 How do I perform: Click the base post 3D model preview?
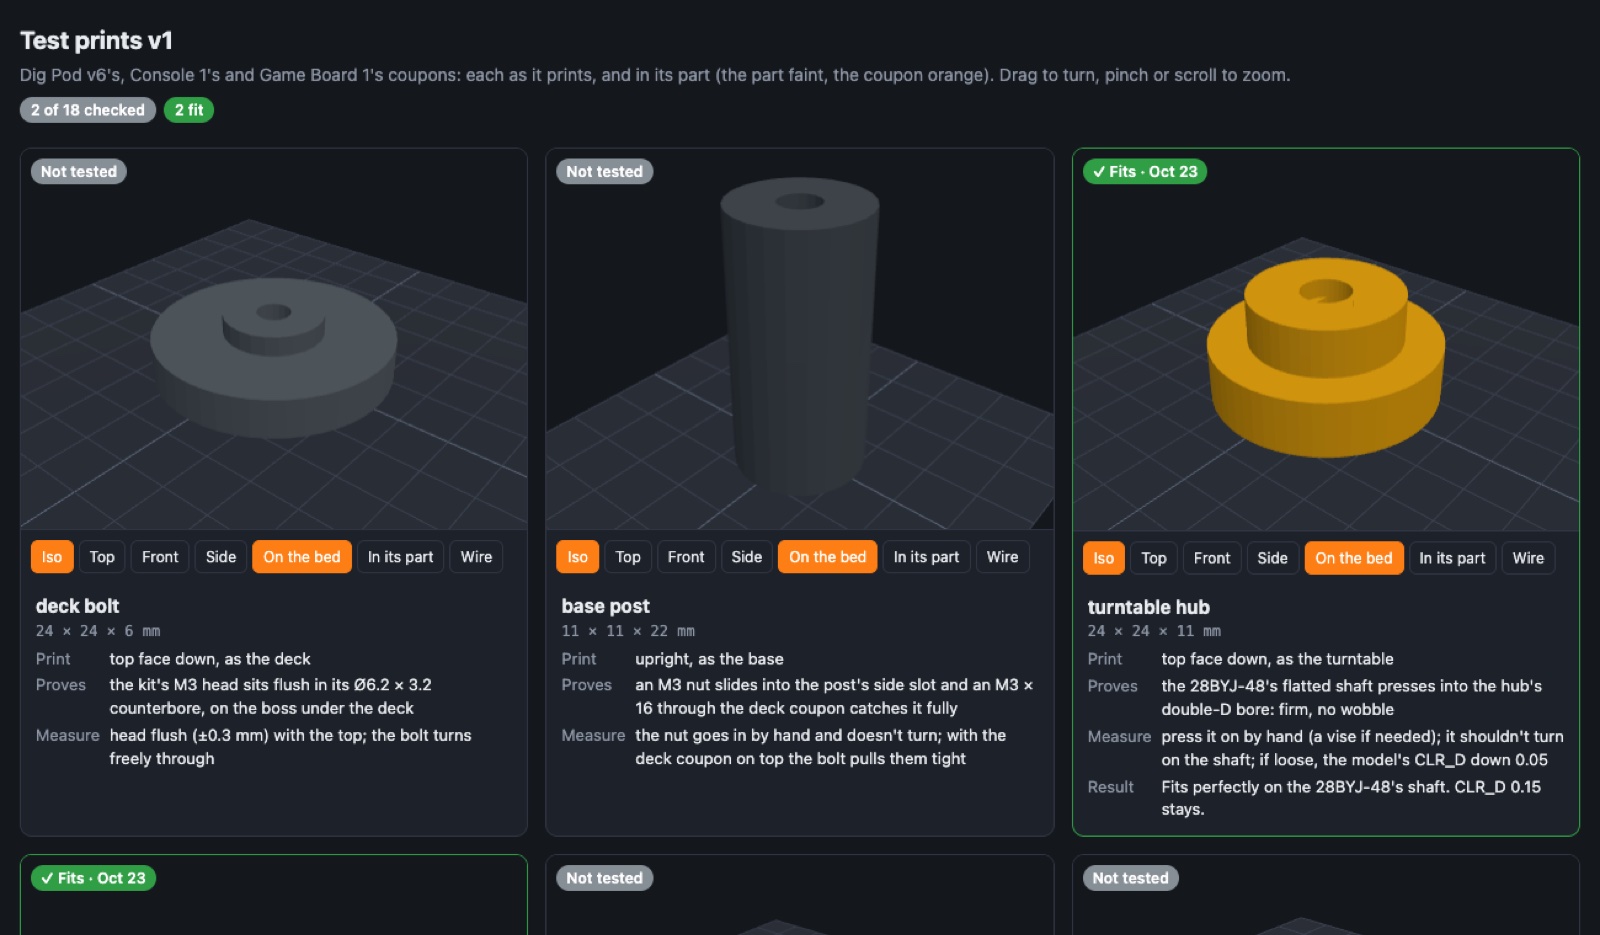pos(800,340)
